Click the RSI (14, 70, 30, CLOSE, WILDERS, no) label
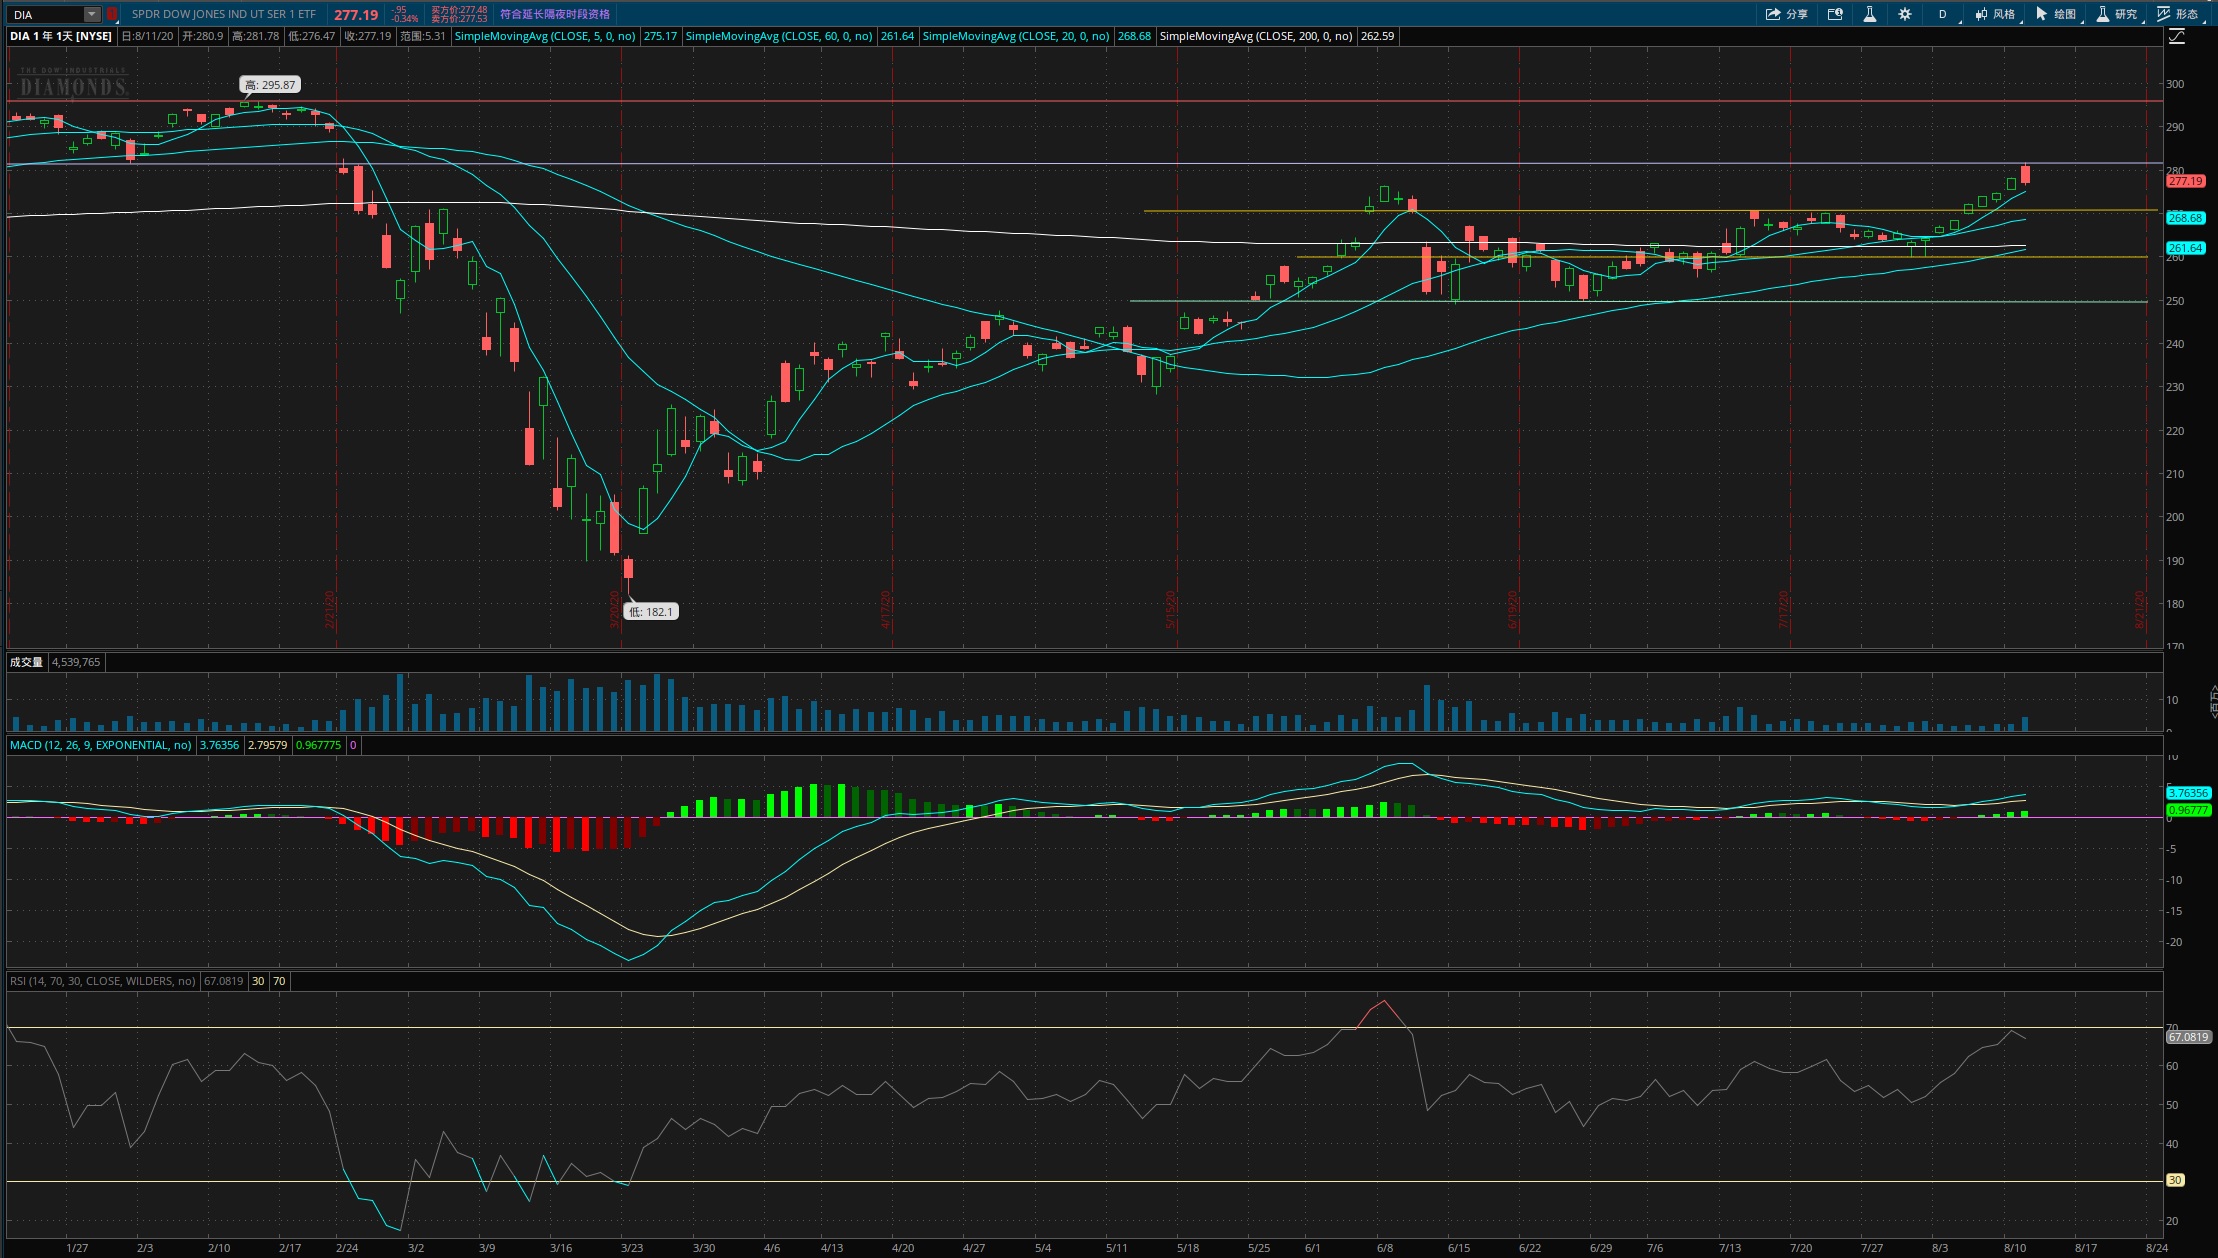 click(x=103, y=981)
